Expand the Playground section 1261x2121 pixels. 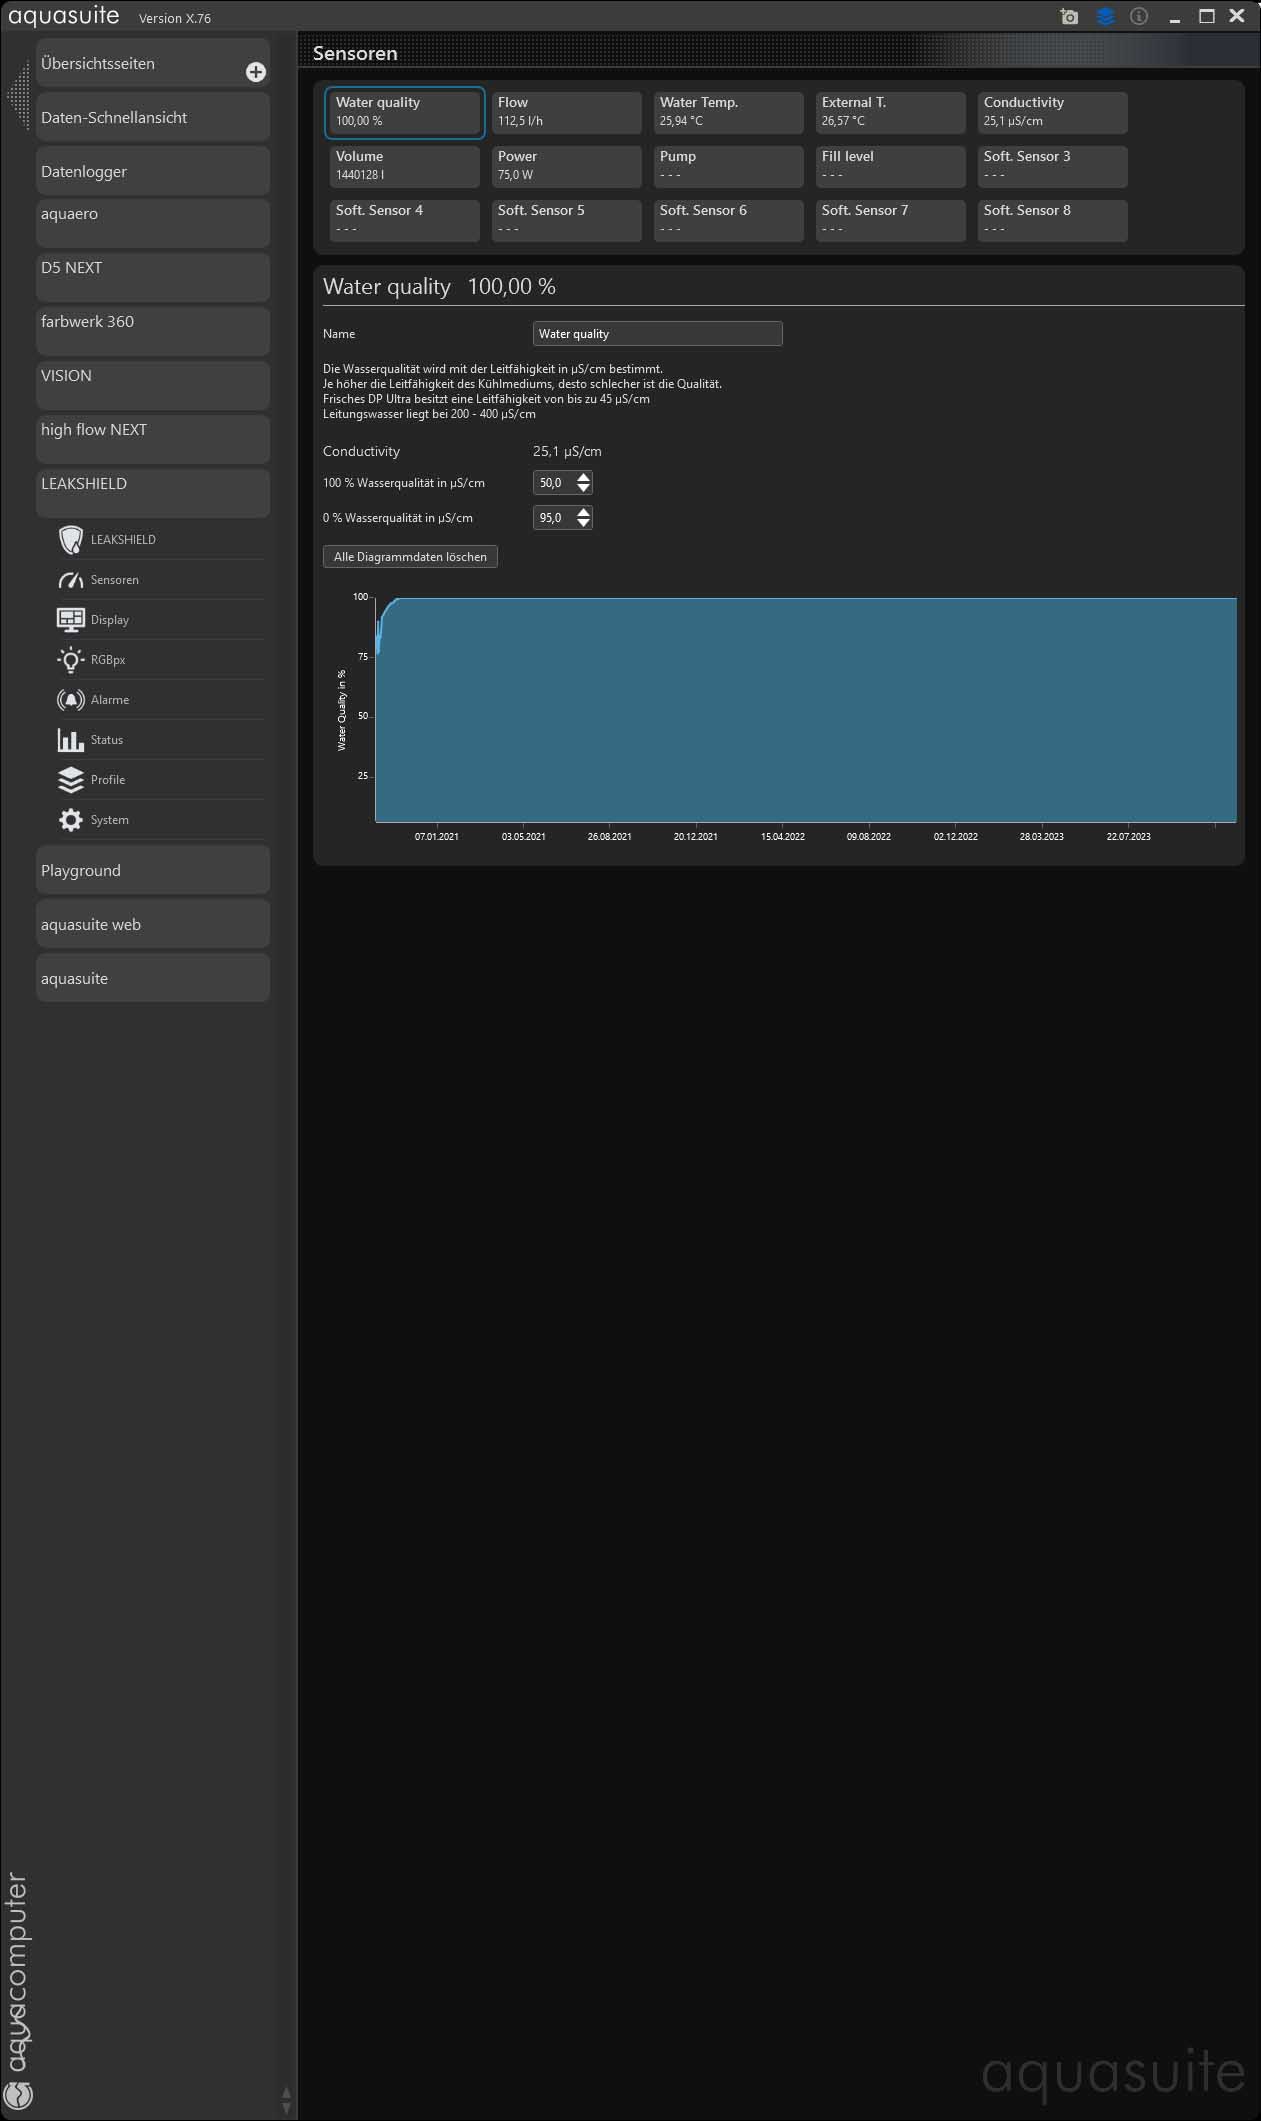[153, 870]
